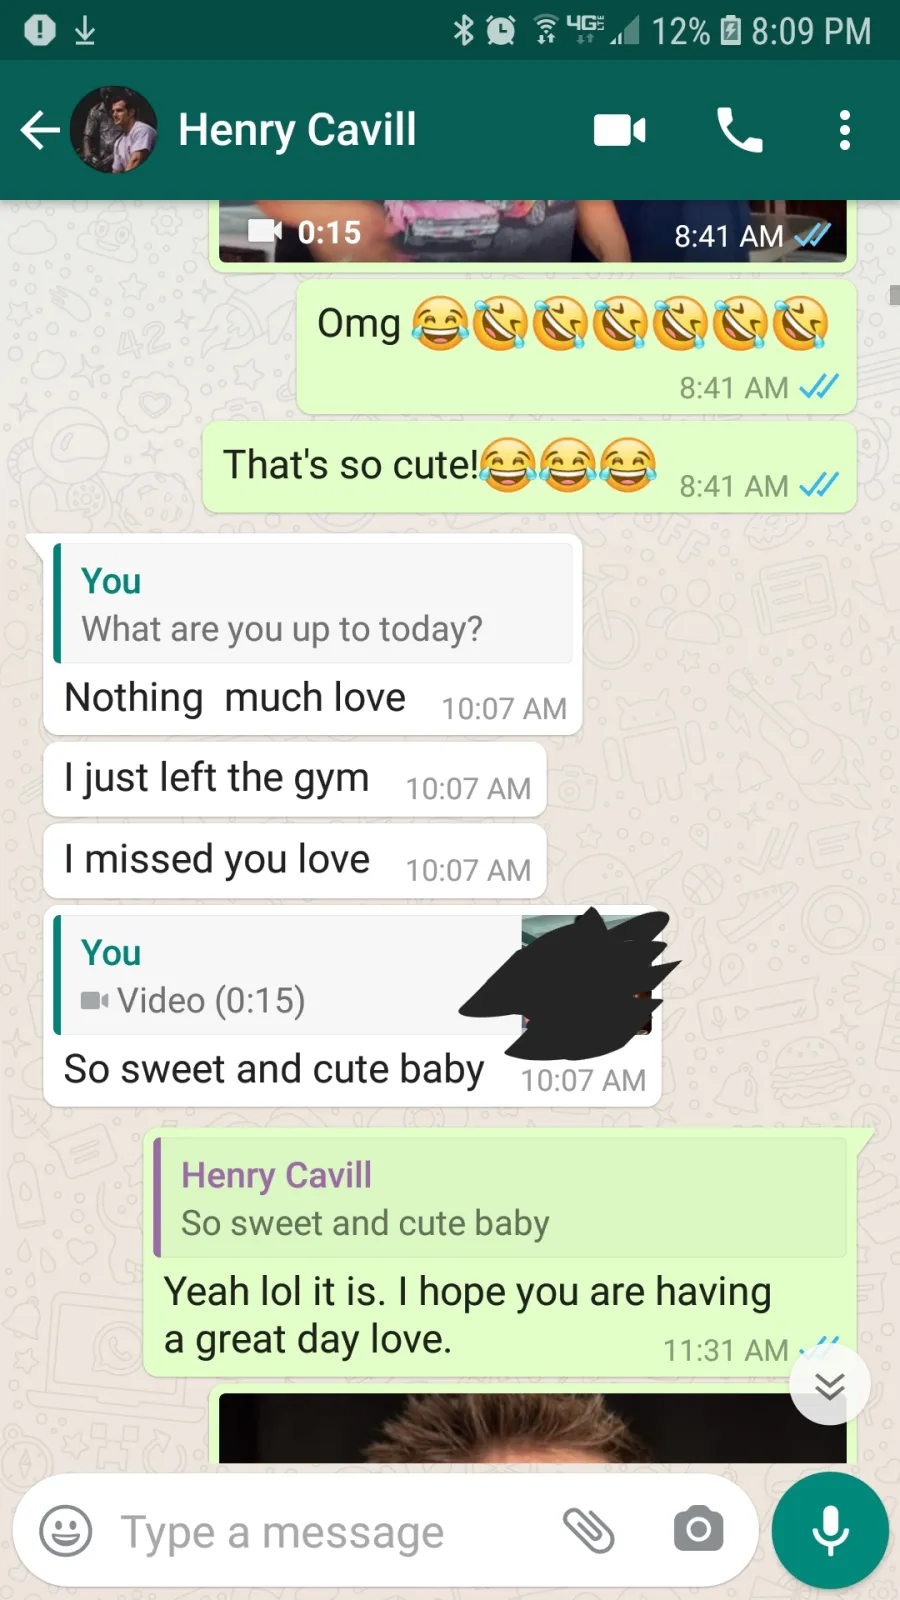Tap quoted 'So sweet and cute baby' reply
900x1600 pixels.
tap(500, 1197)
